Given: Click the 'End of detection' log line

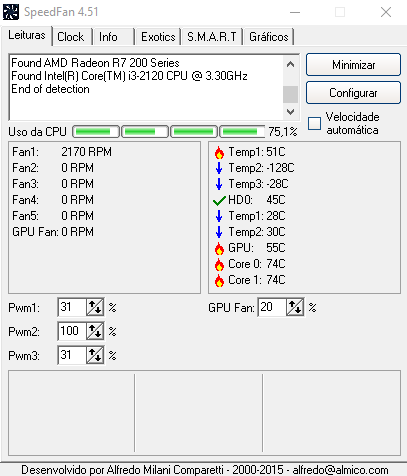Looking at the screenshot, I should [x=50, y=89].
